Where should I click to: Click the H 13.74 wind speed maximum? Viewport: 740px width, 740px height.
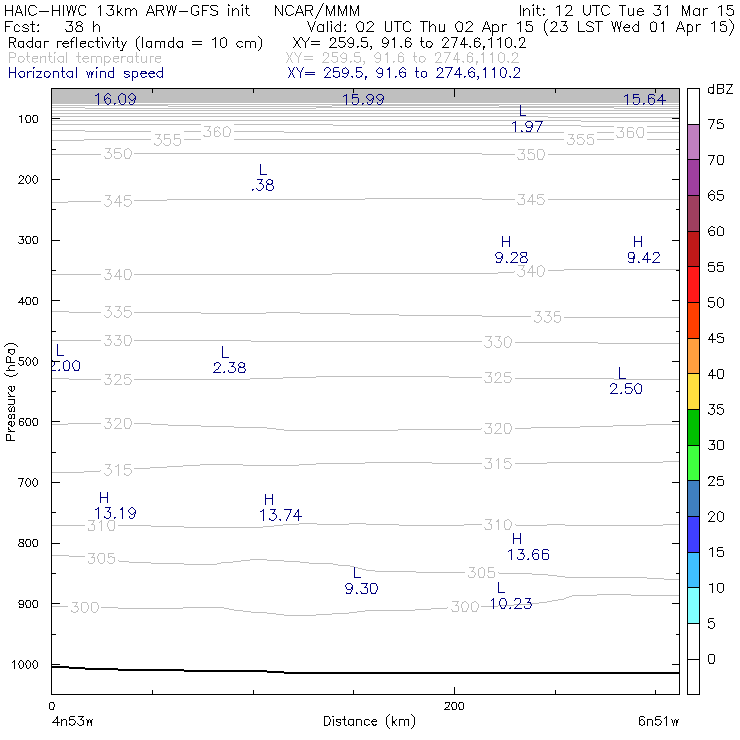[x=280, y=508]
